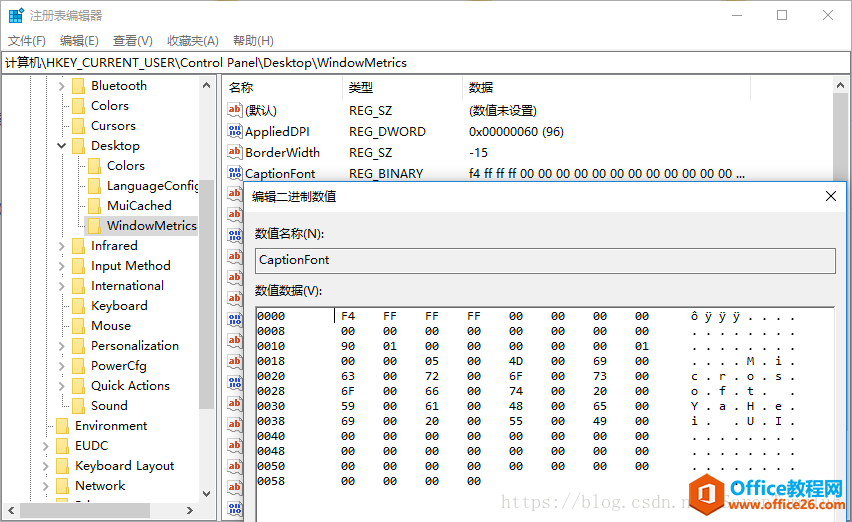This screenshot has width=852, height=522.
Task: Click the PowerCfg folder icon
Action: [x=79, y=366]
